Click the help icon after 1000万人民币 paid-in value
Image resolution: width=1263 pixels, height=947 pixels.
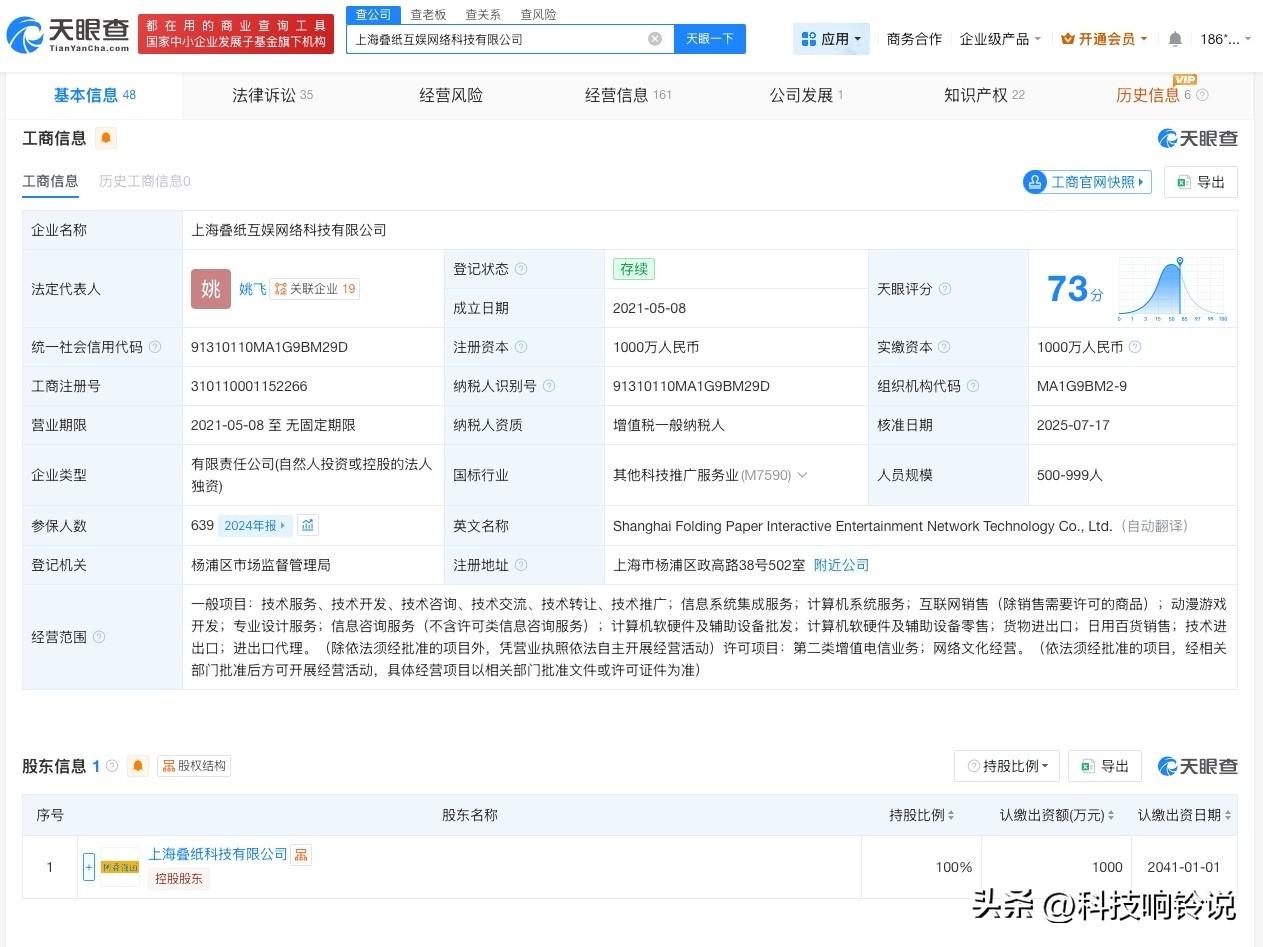[1134, 347]
